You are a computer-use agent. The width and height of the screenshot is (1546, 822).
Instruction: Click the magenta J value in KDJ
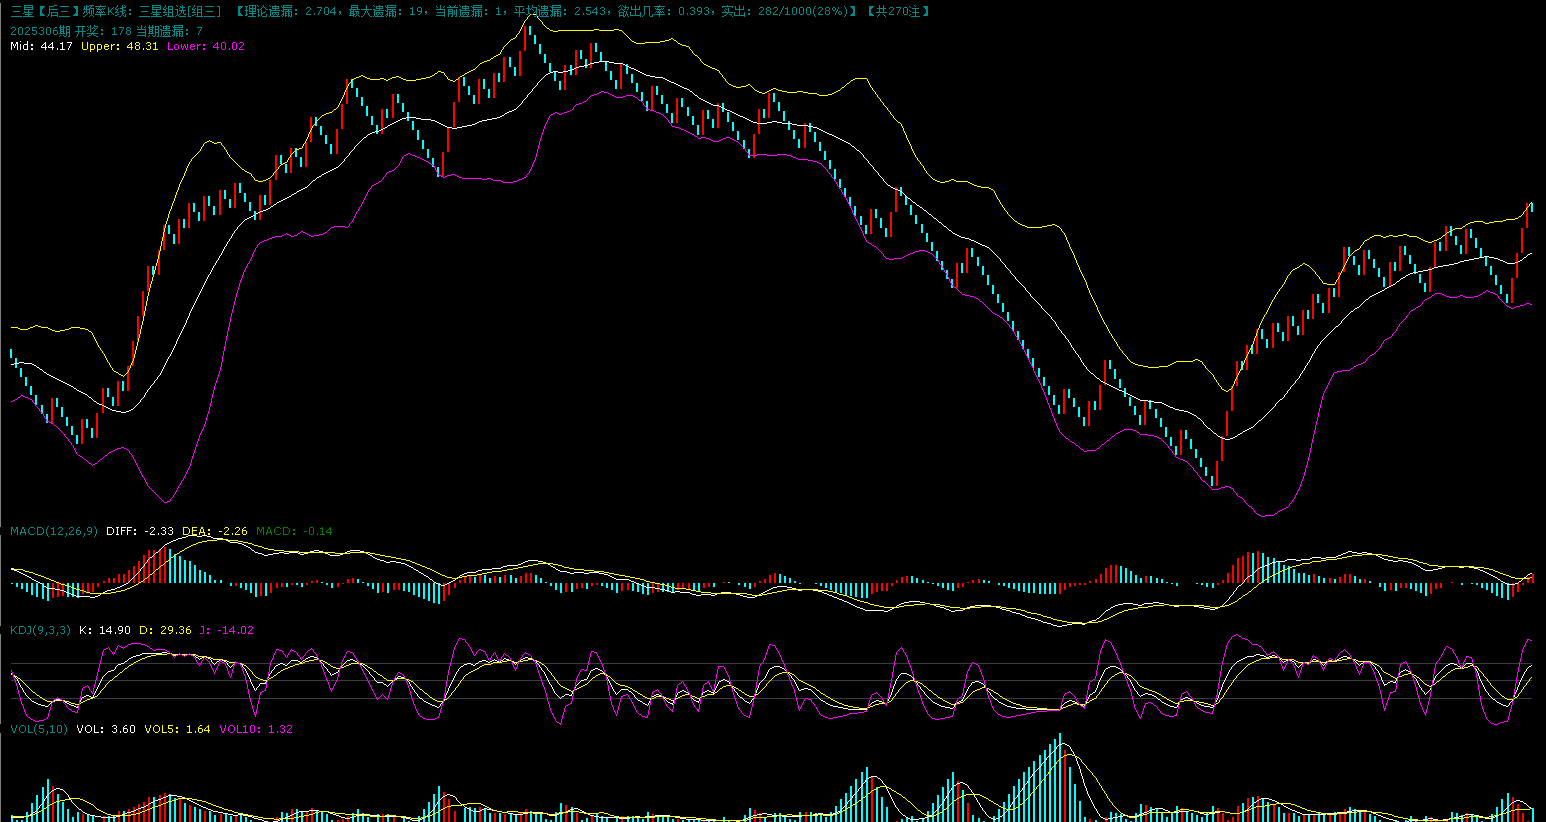tap(226, 630)
